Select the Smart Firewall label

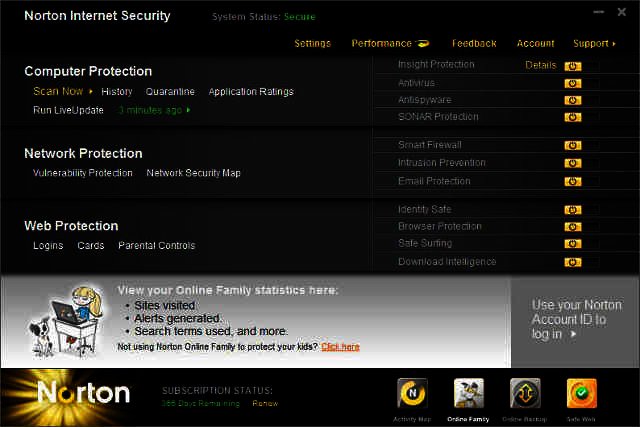(429, 145)
